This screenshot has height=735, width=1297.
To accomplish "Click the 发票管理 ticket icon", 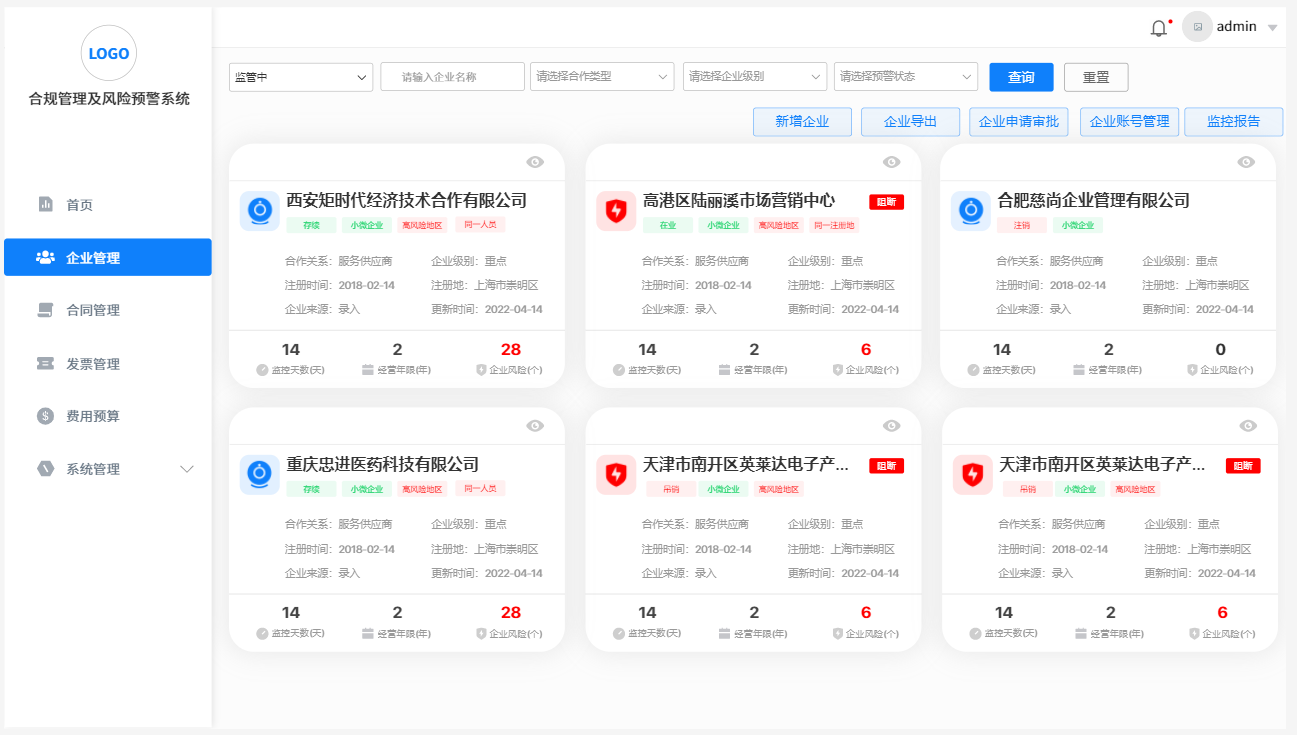I will click(45, 363).
